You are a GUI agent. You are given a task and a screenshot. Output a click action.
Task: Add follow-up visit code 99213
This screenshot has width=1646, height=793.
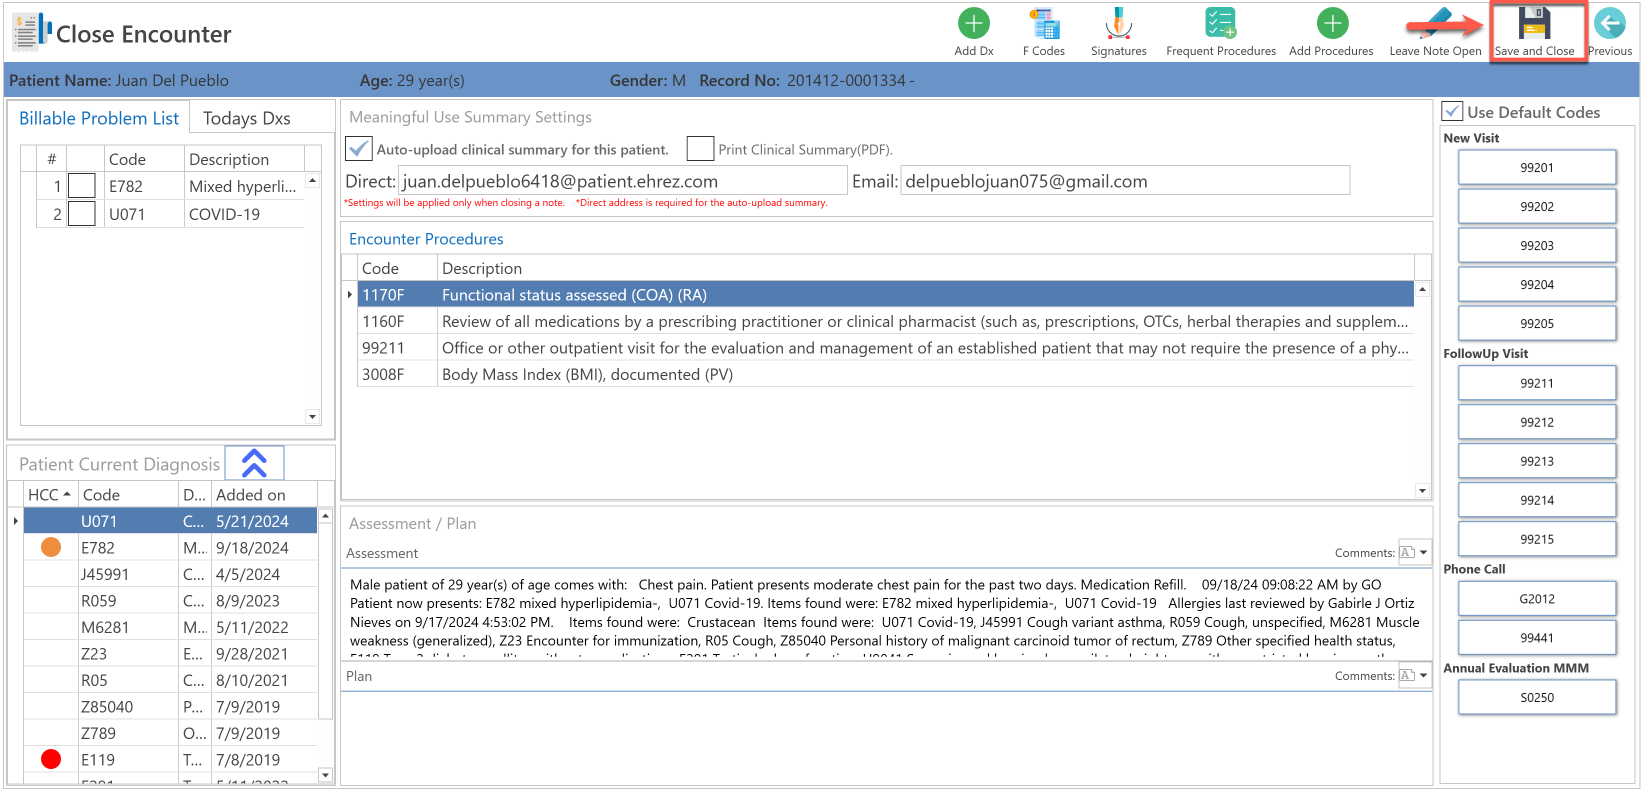(1536, 461)
